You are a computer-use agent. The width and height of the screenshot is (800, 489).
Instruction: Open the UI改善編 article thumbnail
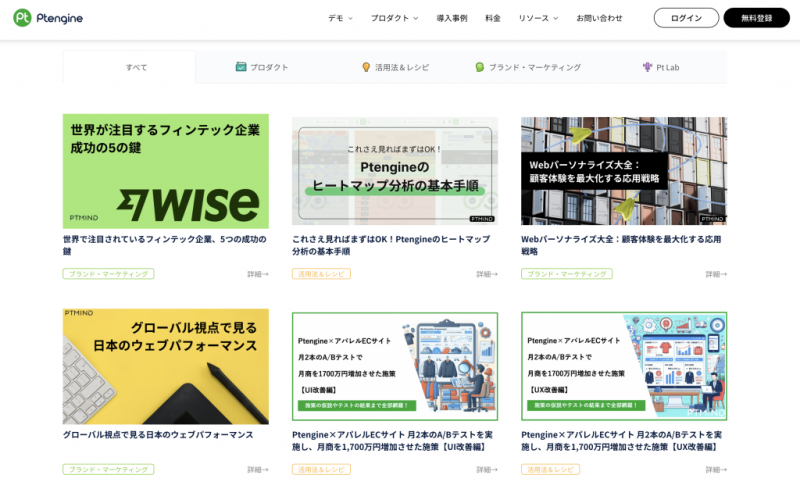pos(395,366)
